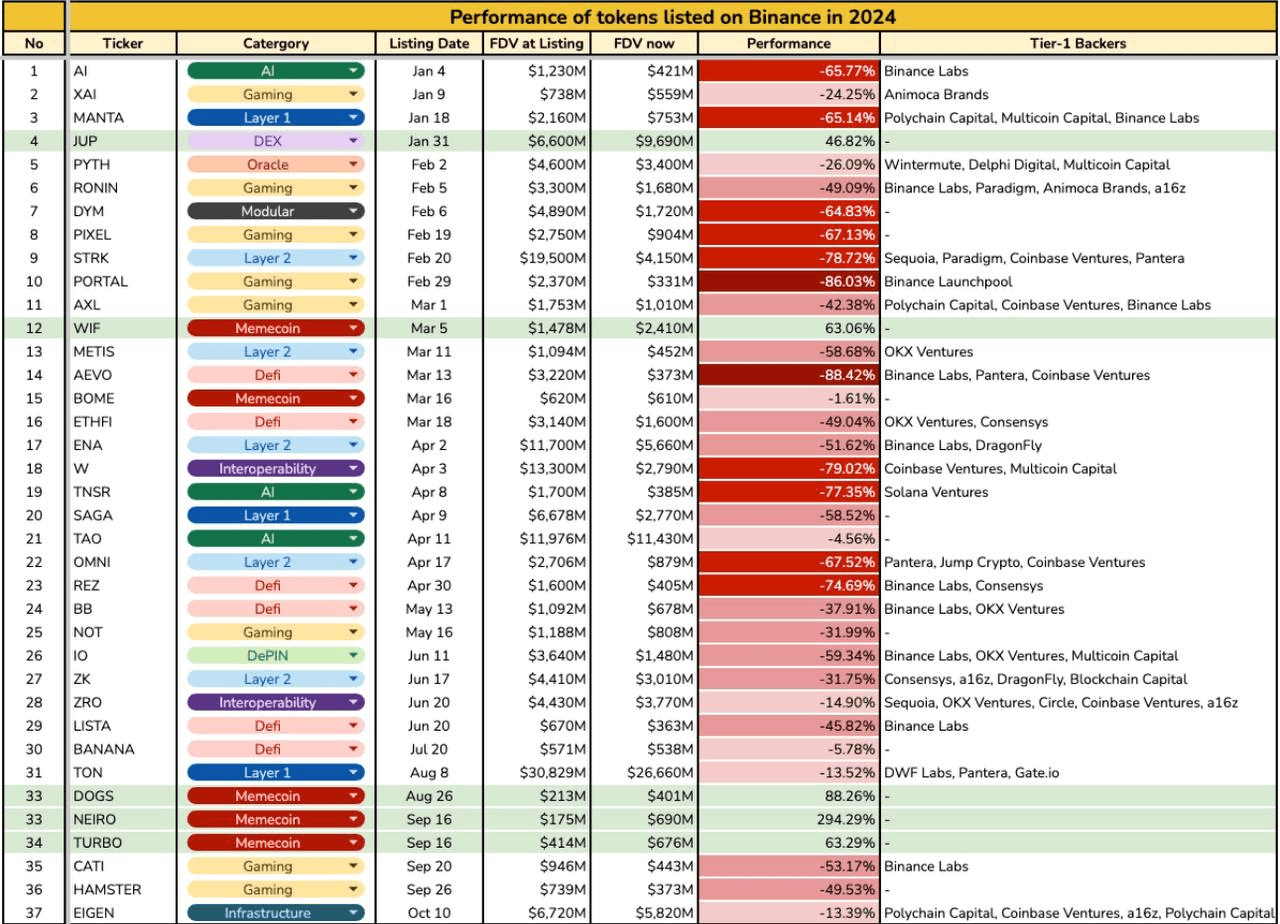Select the Oct 10 listing date cell
This screenshot has height=924, width=1280.
click(x=430, y=912)
